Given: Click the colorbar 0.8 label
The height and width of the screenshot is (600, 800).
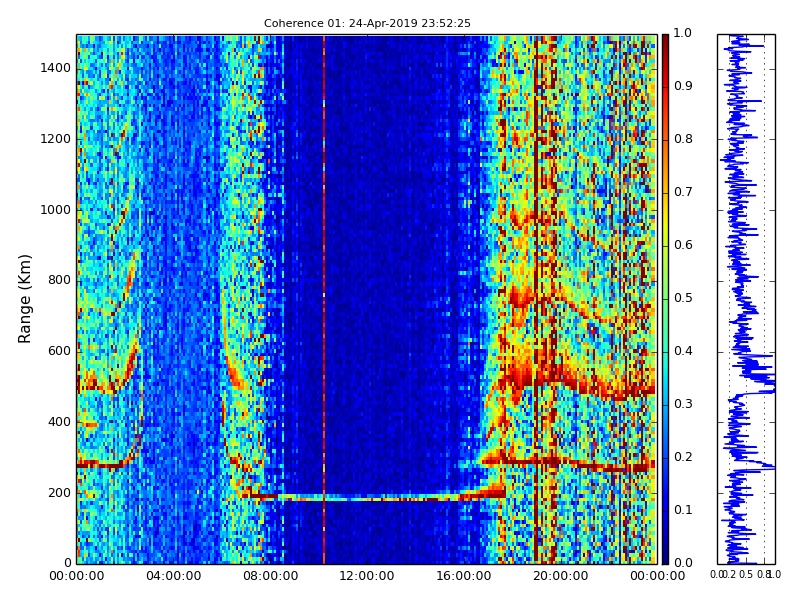Looking at the screenshot, I should [683, 139].
